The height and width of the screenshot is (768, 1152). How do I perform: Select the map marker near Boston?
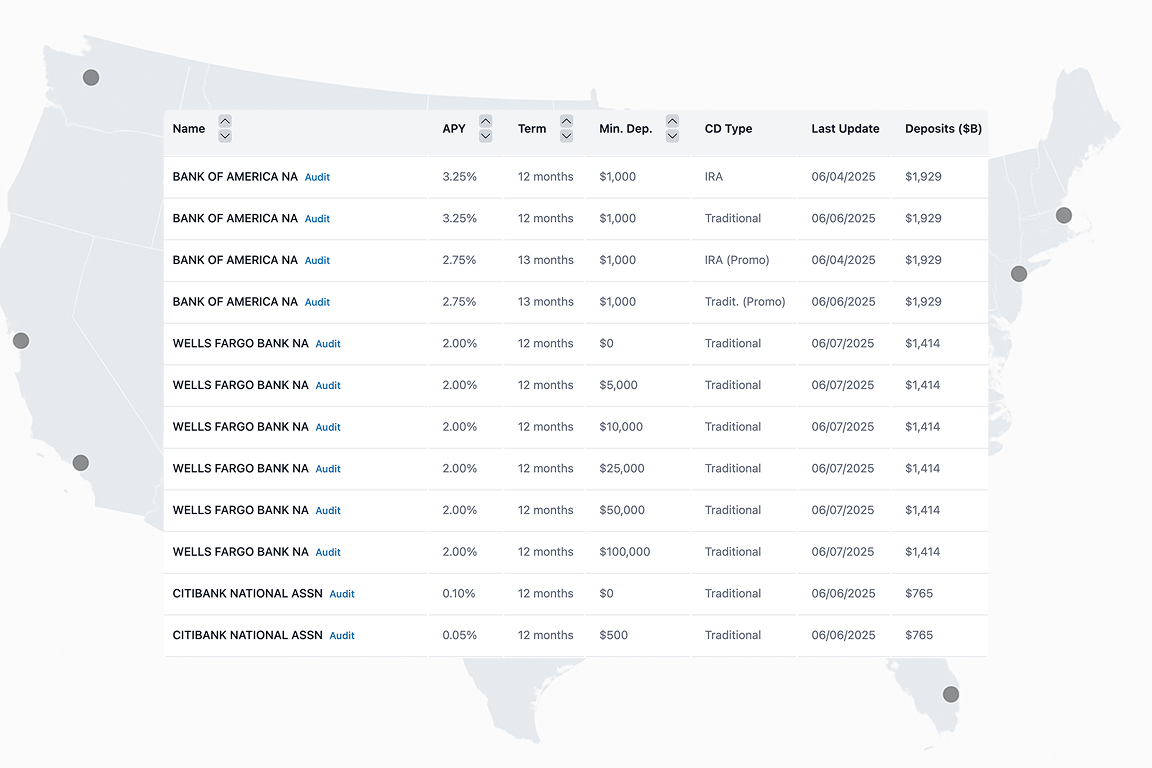[x=1064, y=215]
